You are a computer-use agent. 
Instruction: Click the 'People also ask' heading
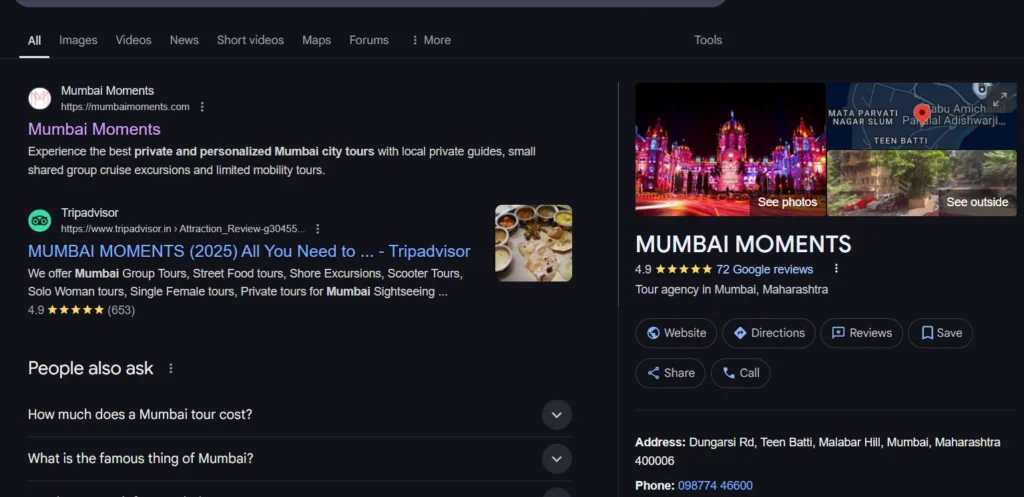pos(91,368)
